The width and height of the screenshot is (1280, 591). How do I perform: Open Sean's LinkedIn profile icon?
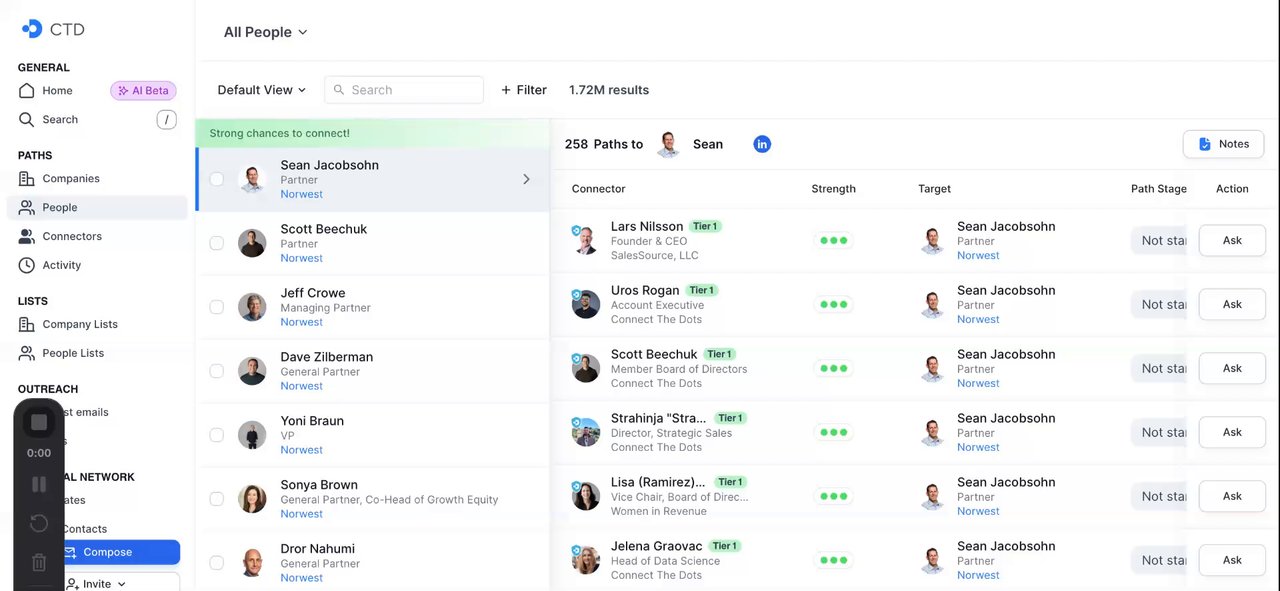pos(762,144)
